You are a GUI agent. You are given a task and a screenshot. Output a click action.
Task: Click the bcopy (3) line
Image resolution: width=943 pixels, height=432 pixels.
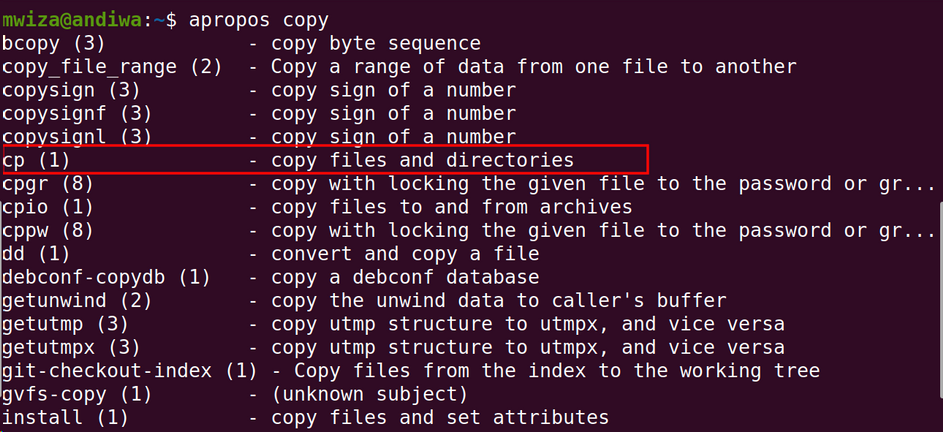click(241, 43)
